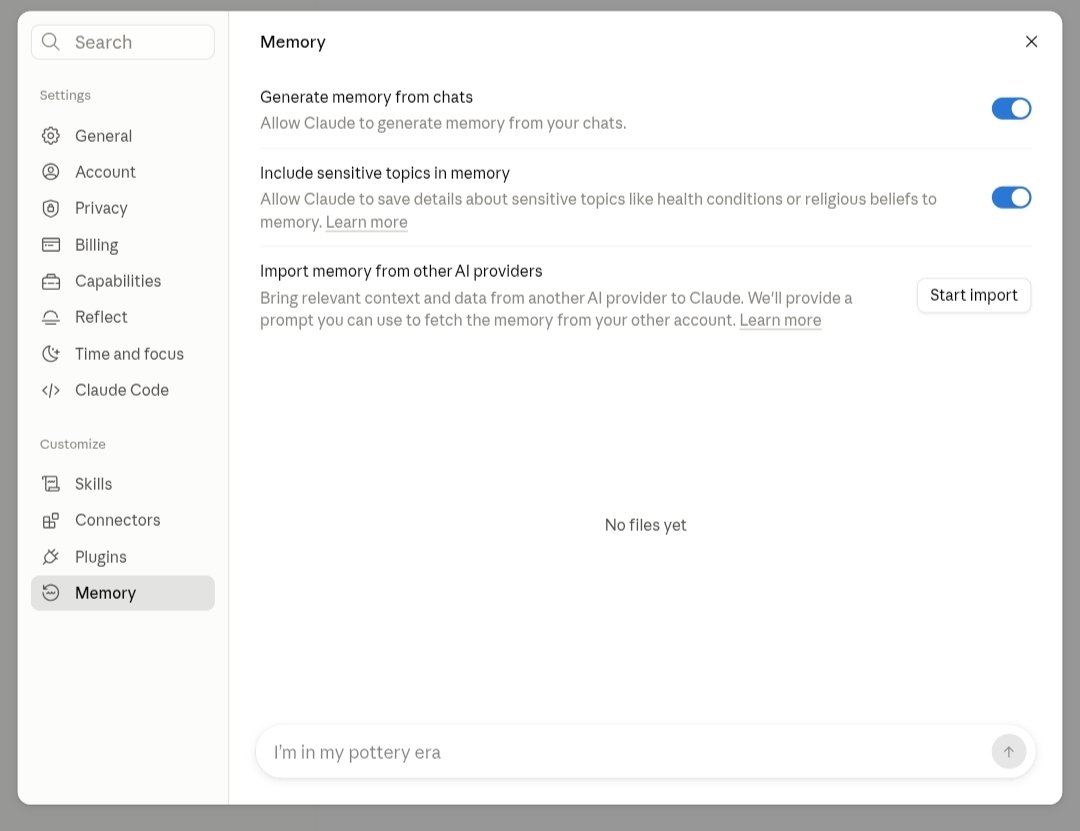Click "Allow Claude to generate memory" description
Screen dimensions: 1080x831
(443, 123)
